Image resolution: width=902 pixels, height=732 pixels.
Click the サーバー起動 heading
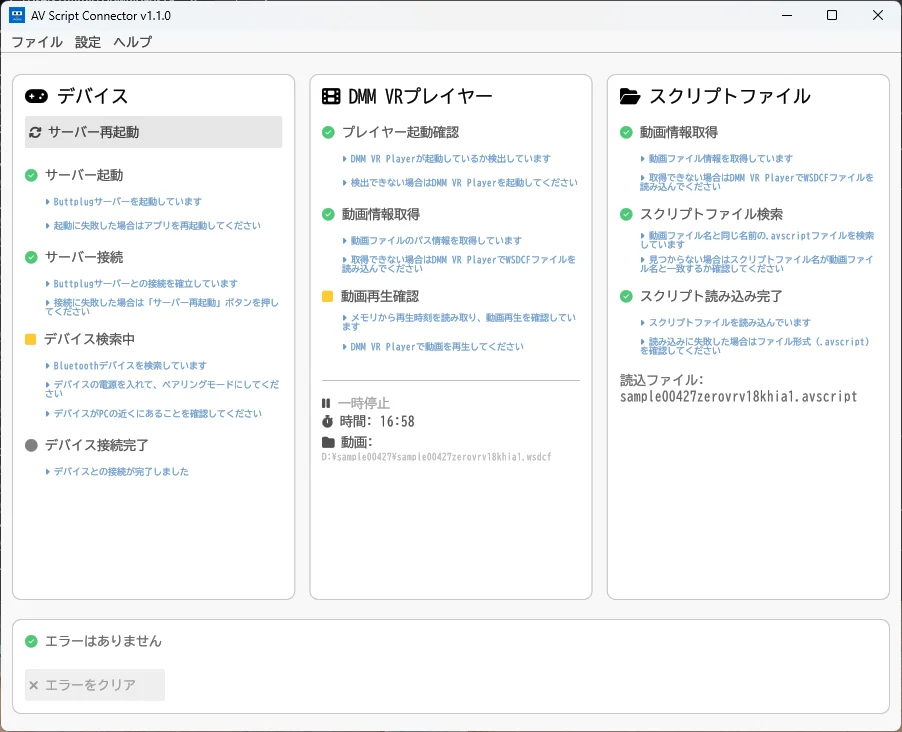(x=84, y=175)
